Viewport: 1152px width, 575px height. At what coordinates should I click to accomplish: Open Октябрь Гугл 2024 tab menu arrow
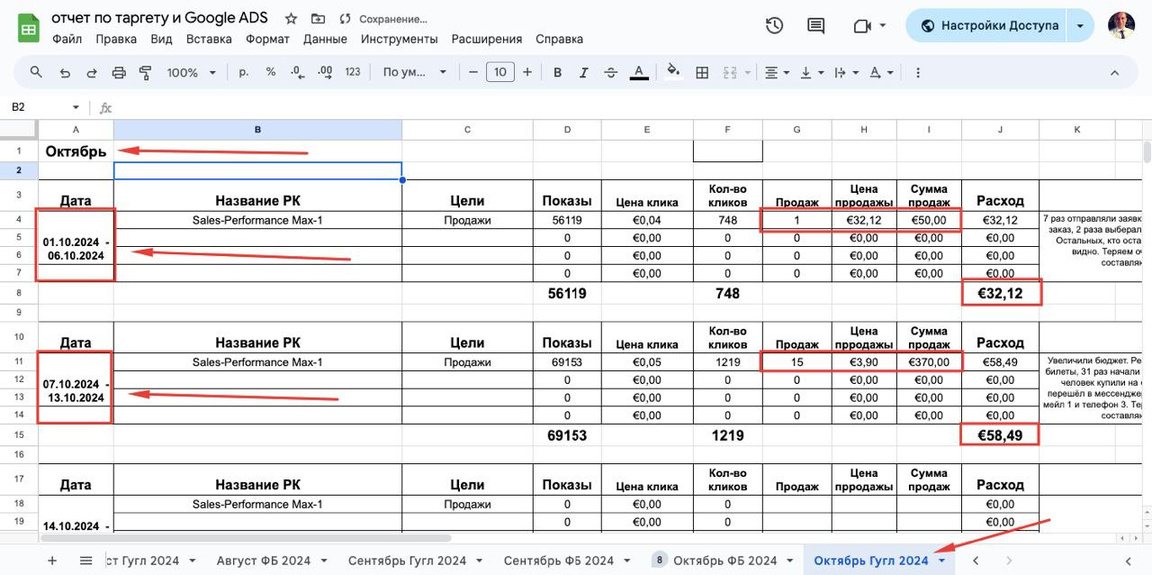942,561
